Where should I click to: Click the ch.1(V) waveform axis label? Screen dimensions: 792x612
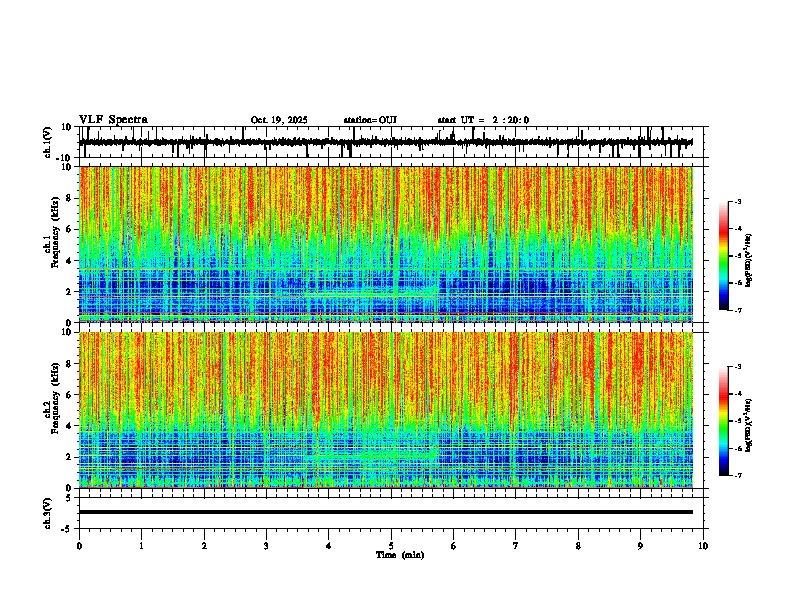click(x=48, y=142)
